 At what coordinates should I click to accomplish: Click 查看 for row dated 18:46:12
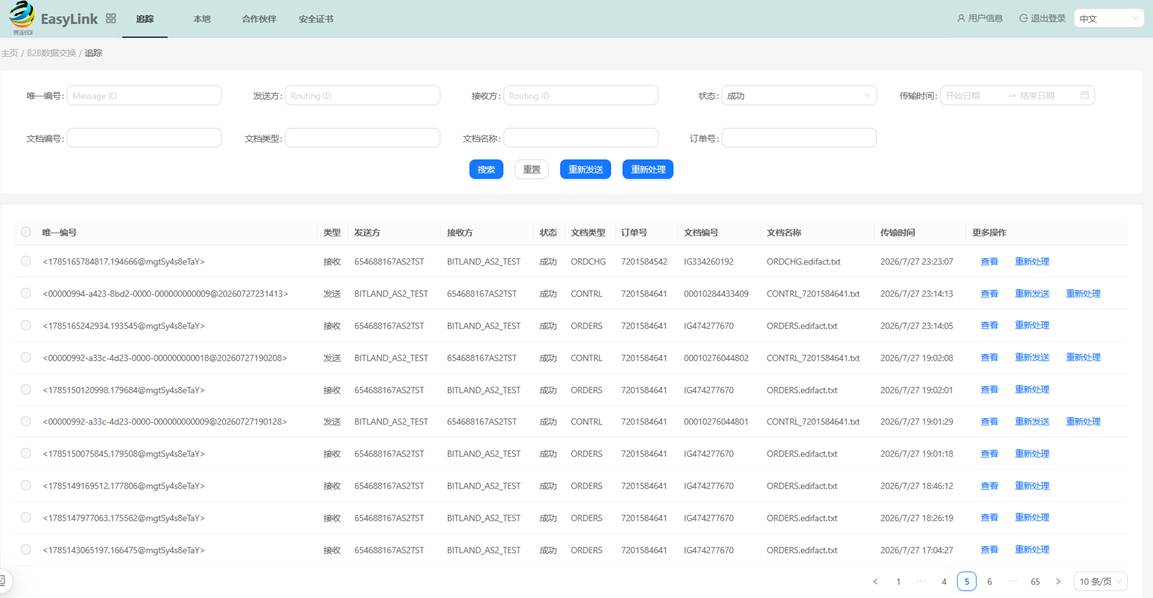(989, 485)
